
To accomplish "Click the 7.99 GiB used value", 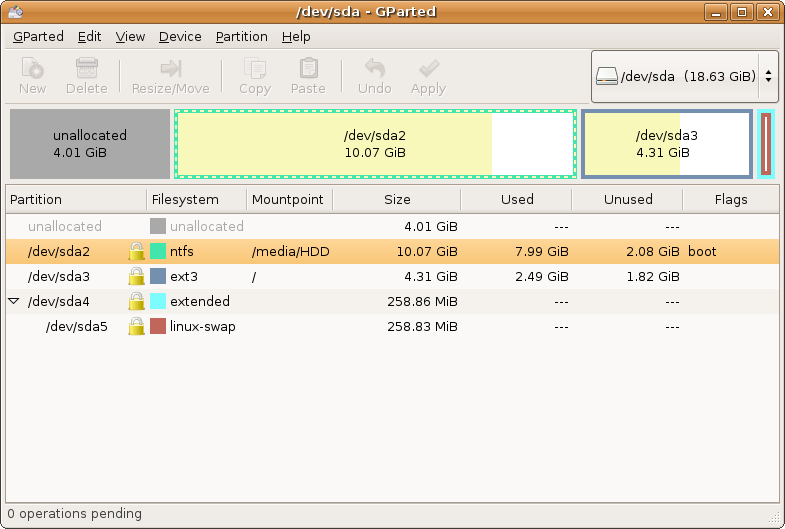I will [x=542, y=251].
